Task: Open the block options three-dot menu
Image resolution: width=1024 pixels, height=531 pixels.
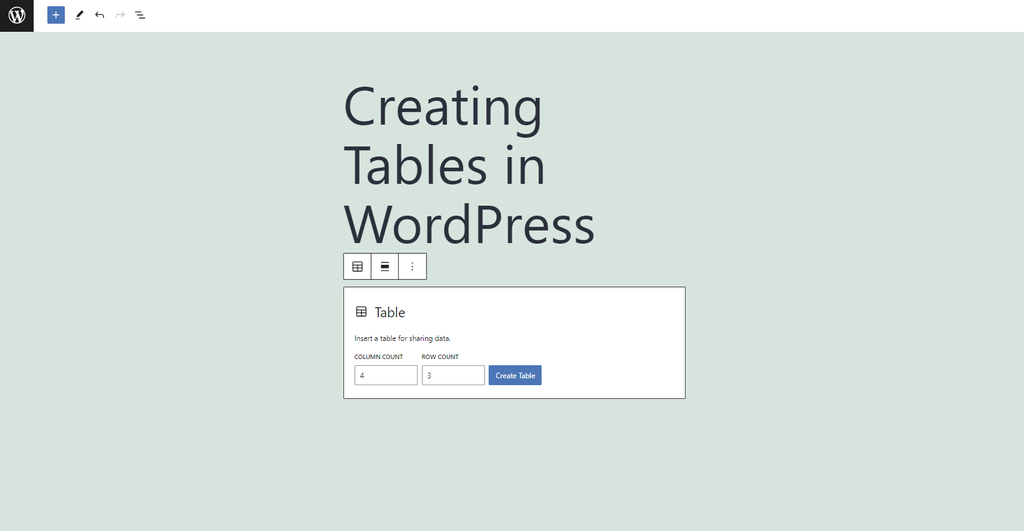Action: (x=412, y=266)
